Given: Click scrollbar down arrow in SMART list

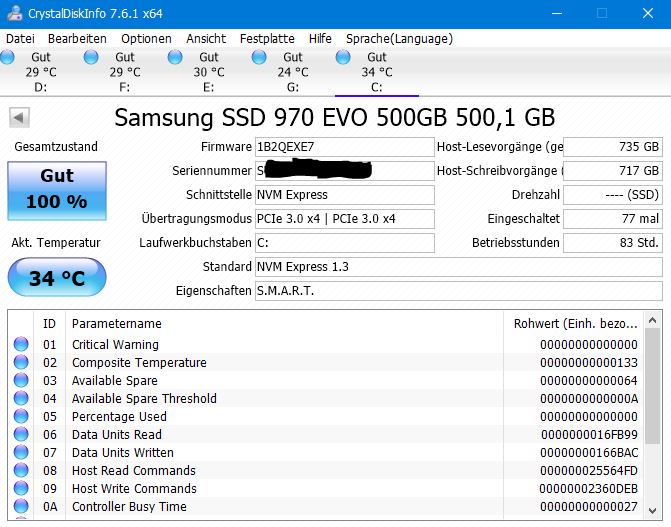Looking at the screenshot, I should click(653, 510).
